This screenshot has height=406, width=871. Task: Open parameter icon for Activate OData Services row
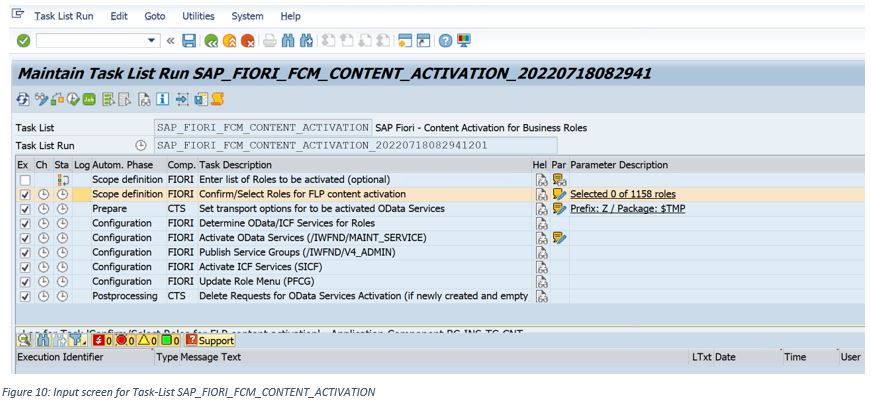[x=559, y=238]
